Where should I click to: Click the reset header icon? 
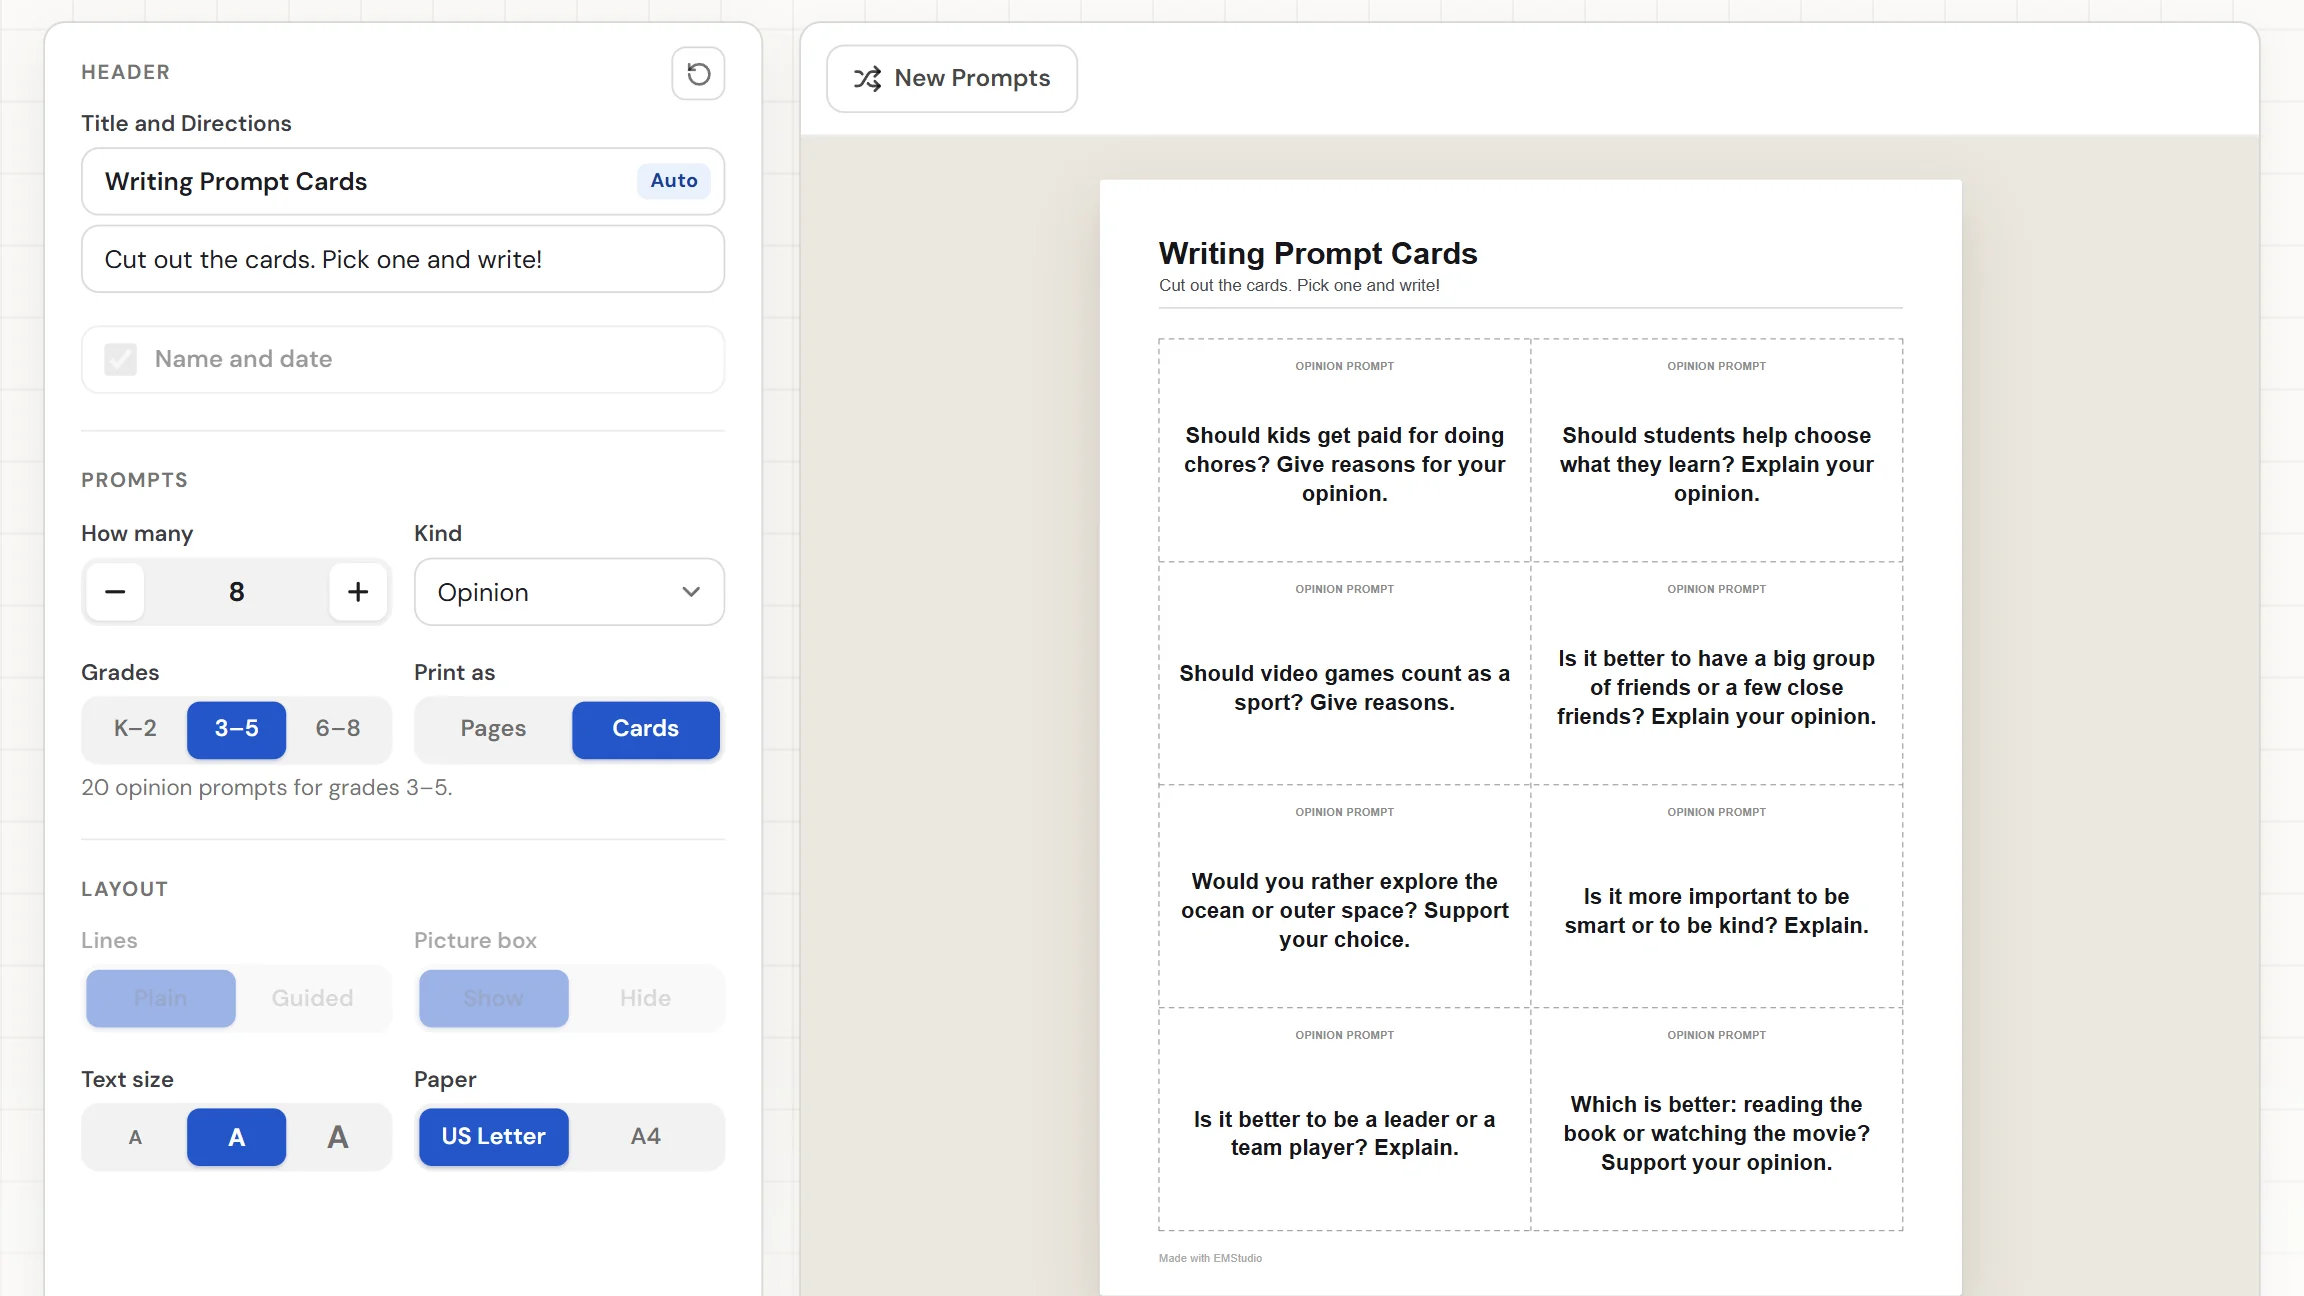click(x=698, y=74)
